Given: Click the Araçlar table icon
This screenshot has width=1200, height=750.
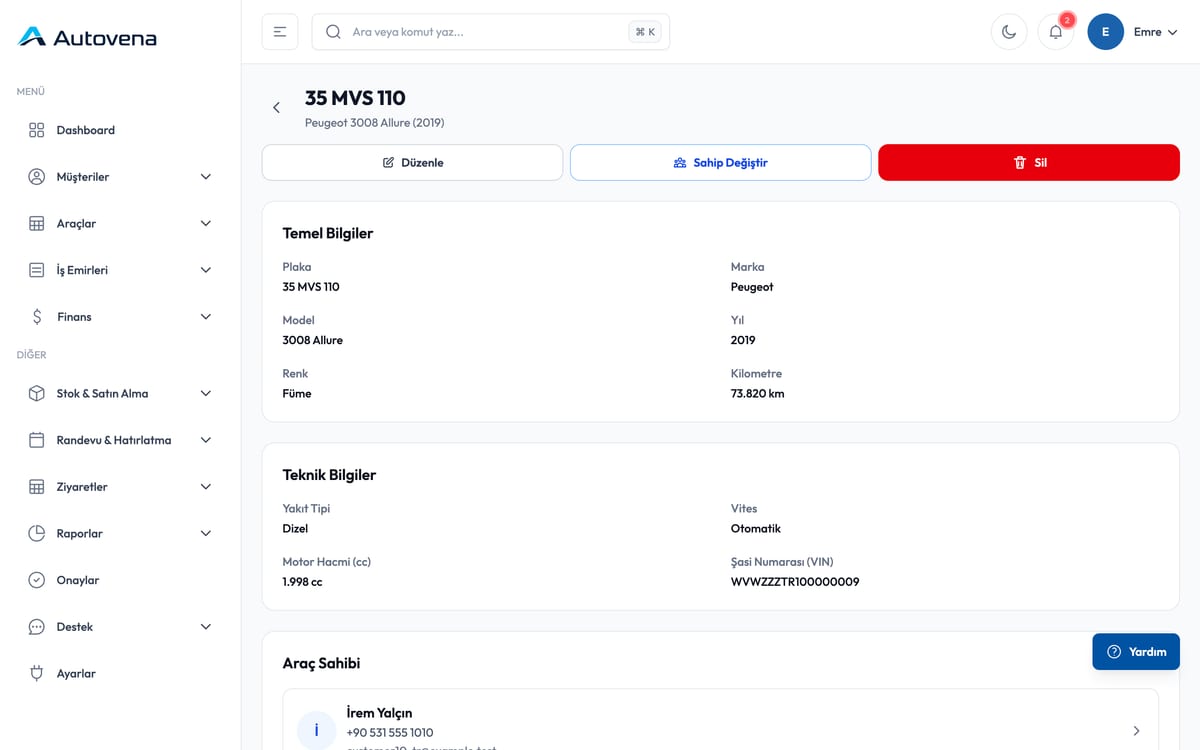Looking at the screenshot, I should click(x=37, y=223).
